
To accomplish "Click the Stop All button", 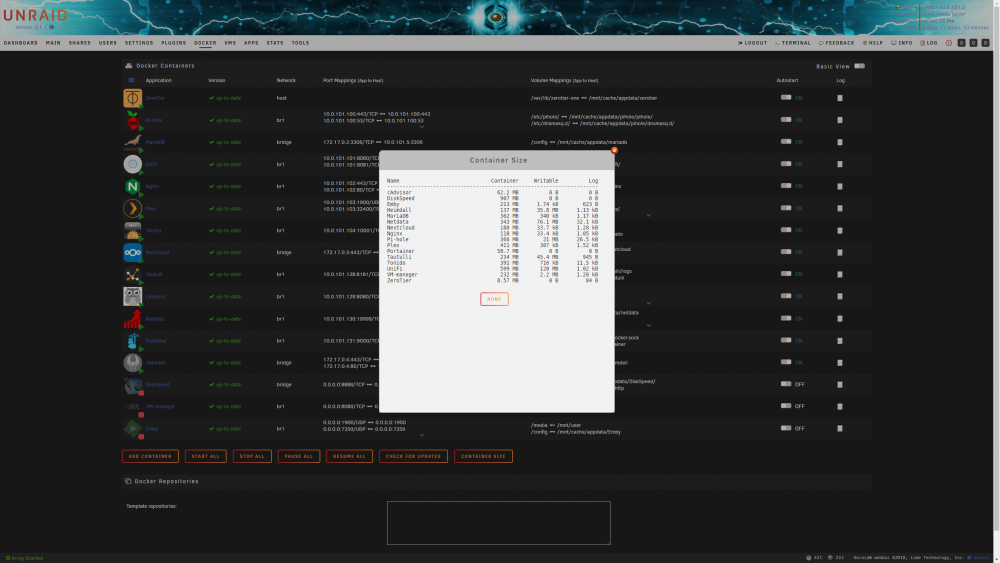I will point(252,456).
